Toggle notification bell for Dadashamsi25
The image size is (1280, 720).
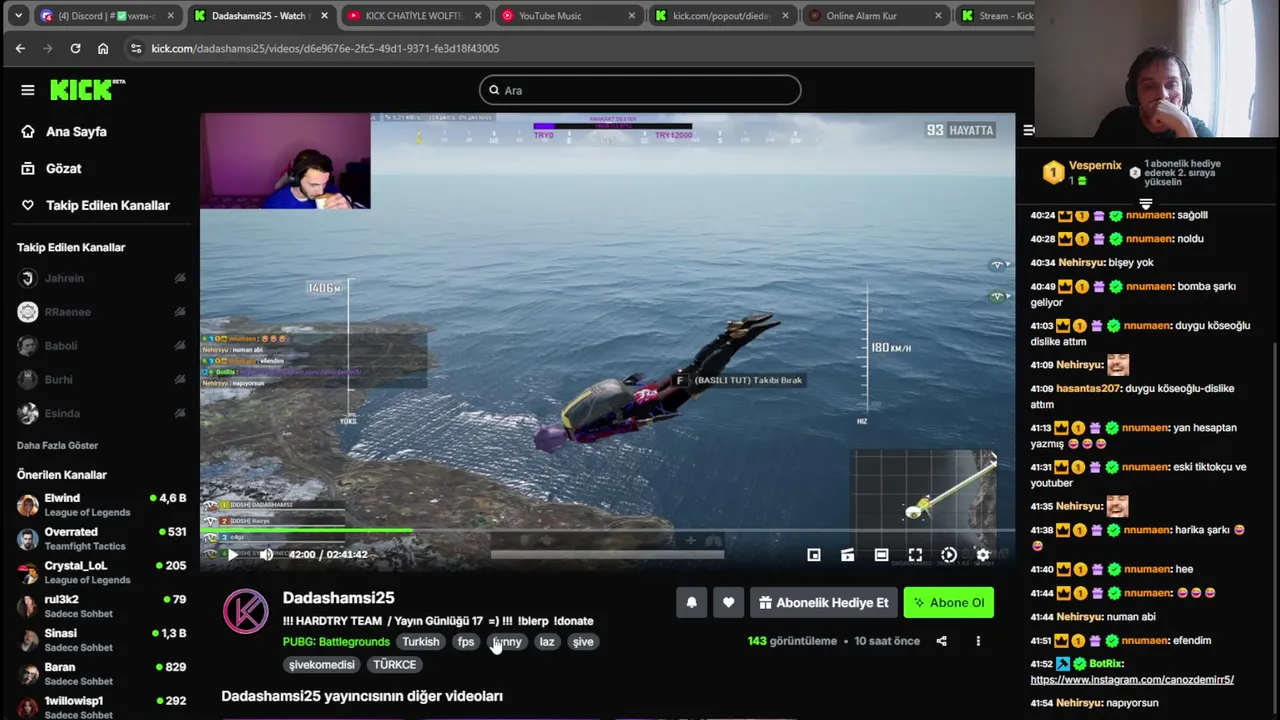pyautogui.click(x=691, y=602)
